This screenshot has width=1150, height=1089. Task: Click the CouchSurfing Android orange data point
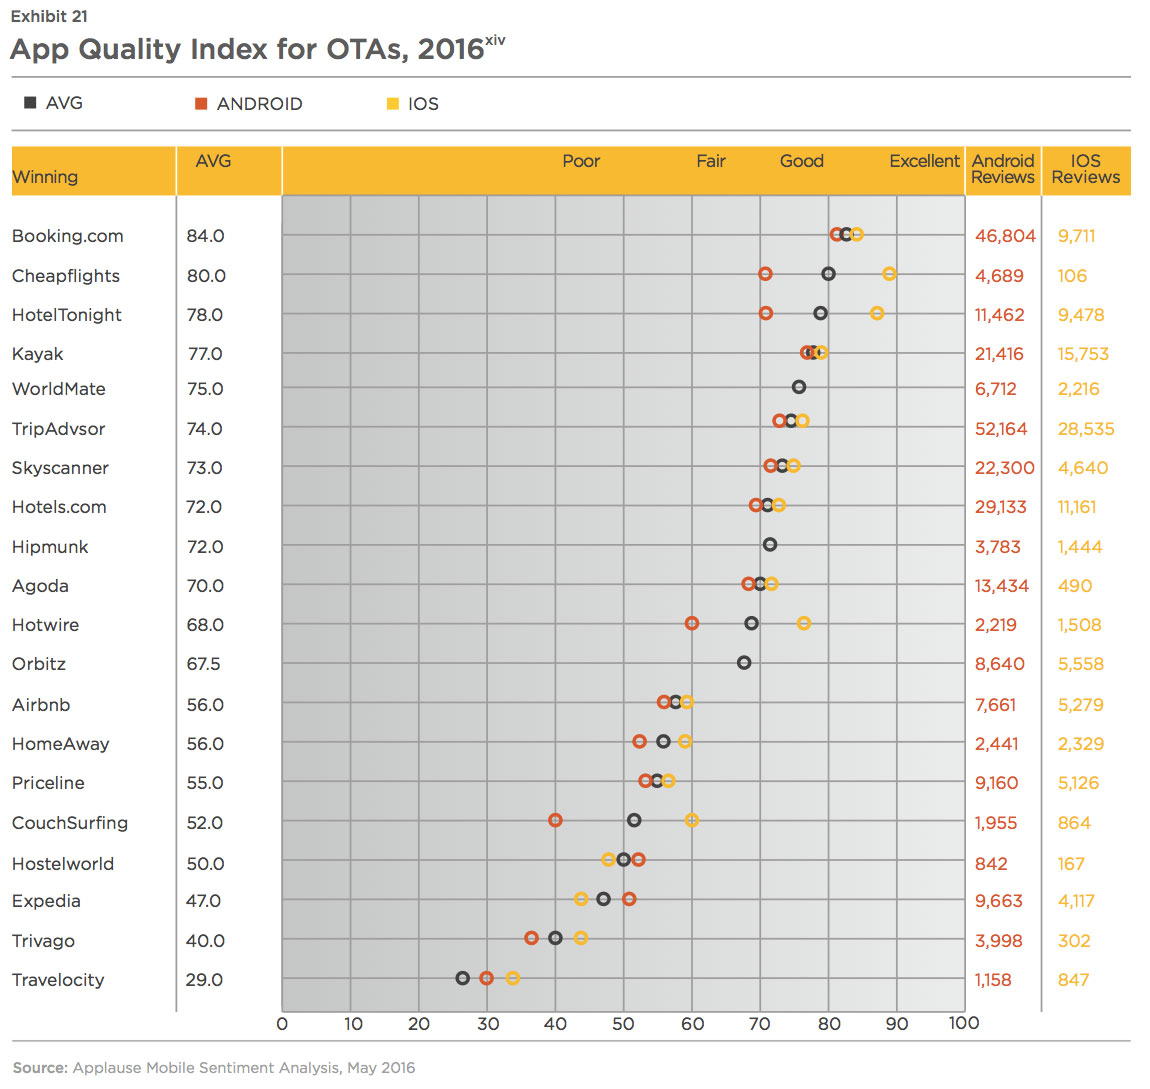point(555,820)
